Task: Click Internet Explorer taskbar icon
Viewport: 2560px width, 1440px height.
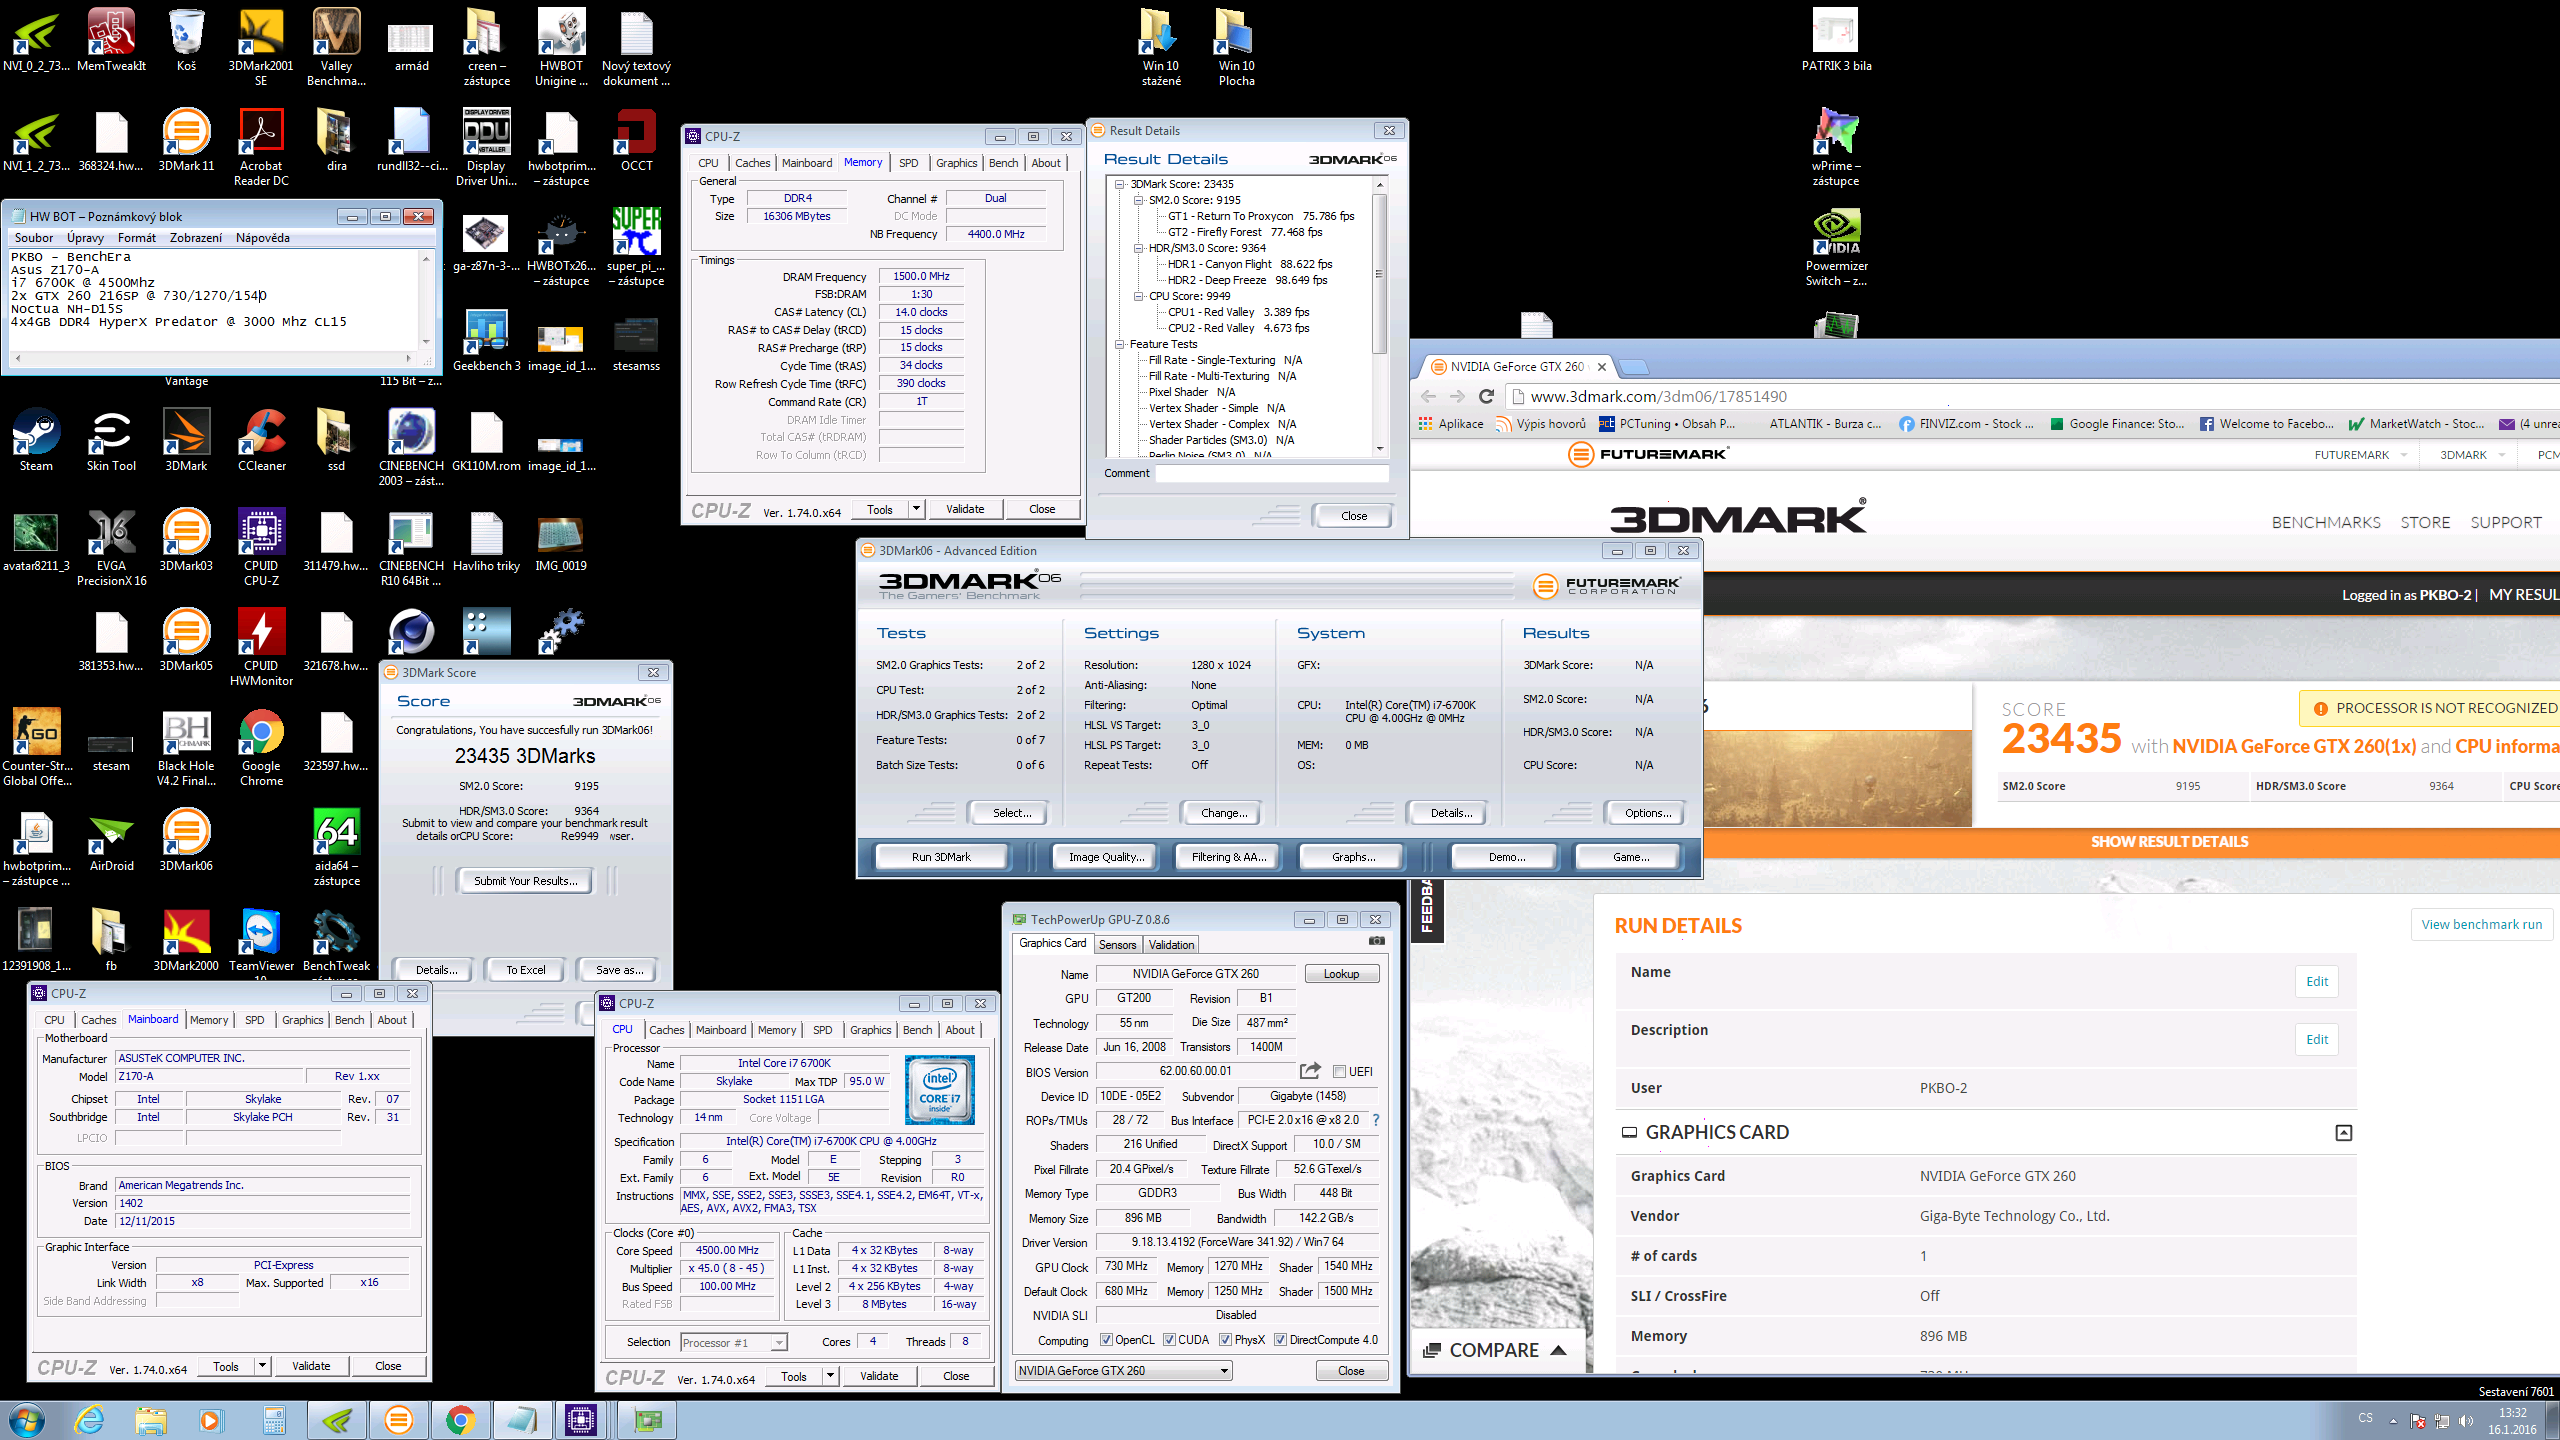Action: click(90, 1420)
